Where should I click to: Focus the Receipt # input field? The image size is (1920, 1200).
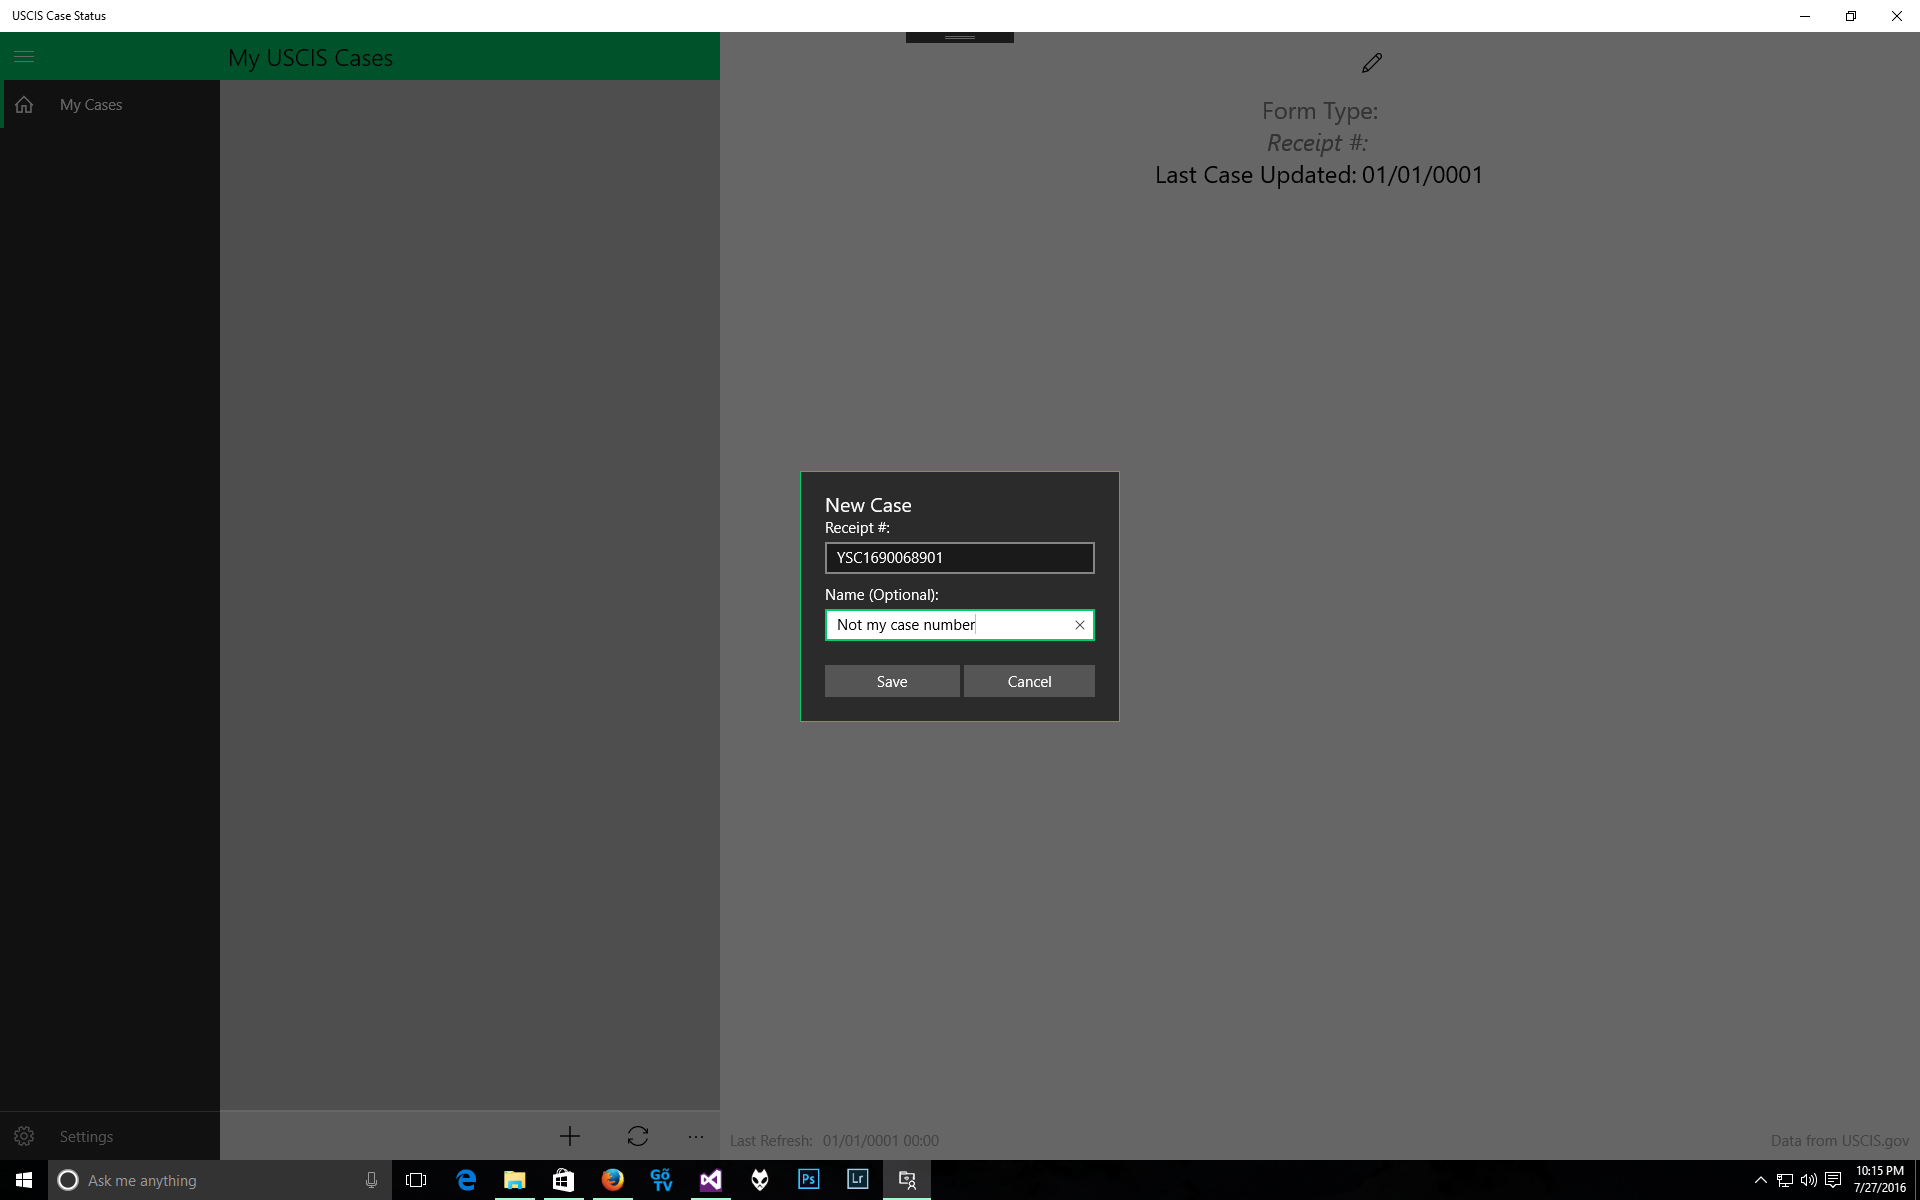[x=960, y=558]
